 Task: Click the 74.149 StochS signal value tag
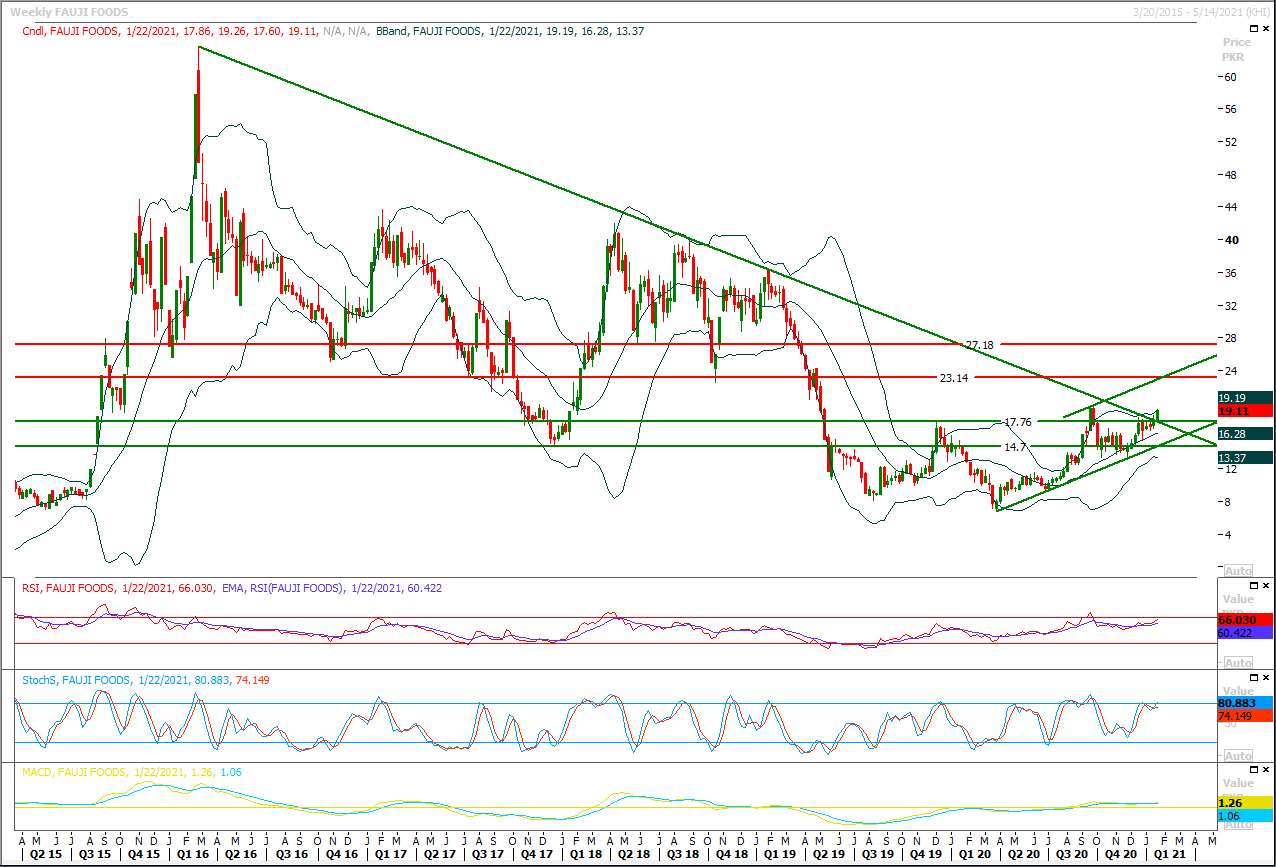click(x=1244, y=716)
